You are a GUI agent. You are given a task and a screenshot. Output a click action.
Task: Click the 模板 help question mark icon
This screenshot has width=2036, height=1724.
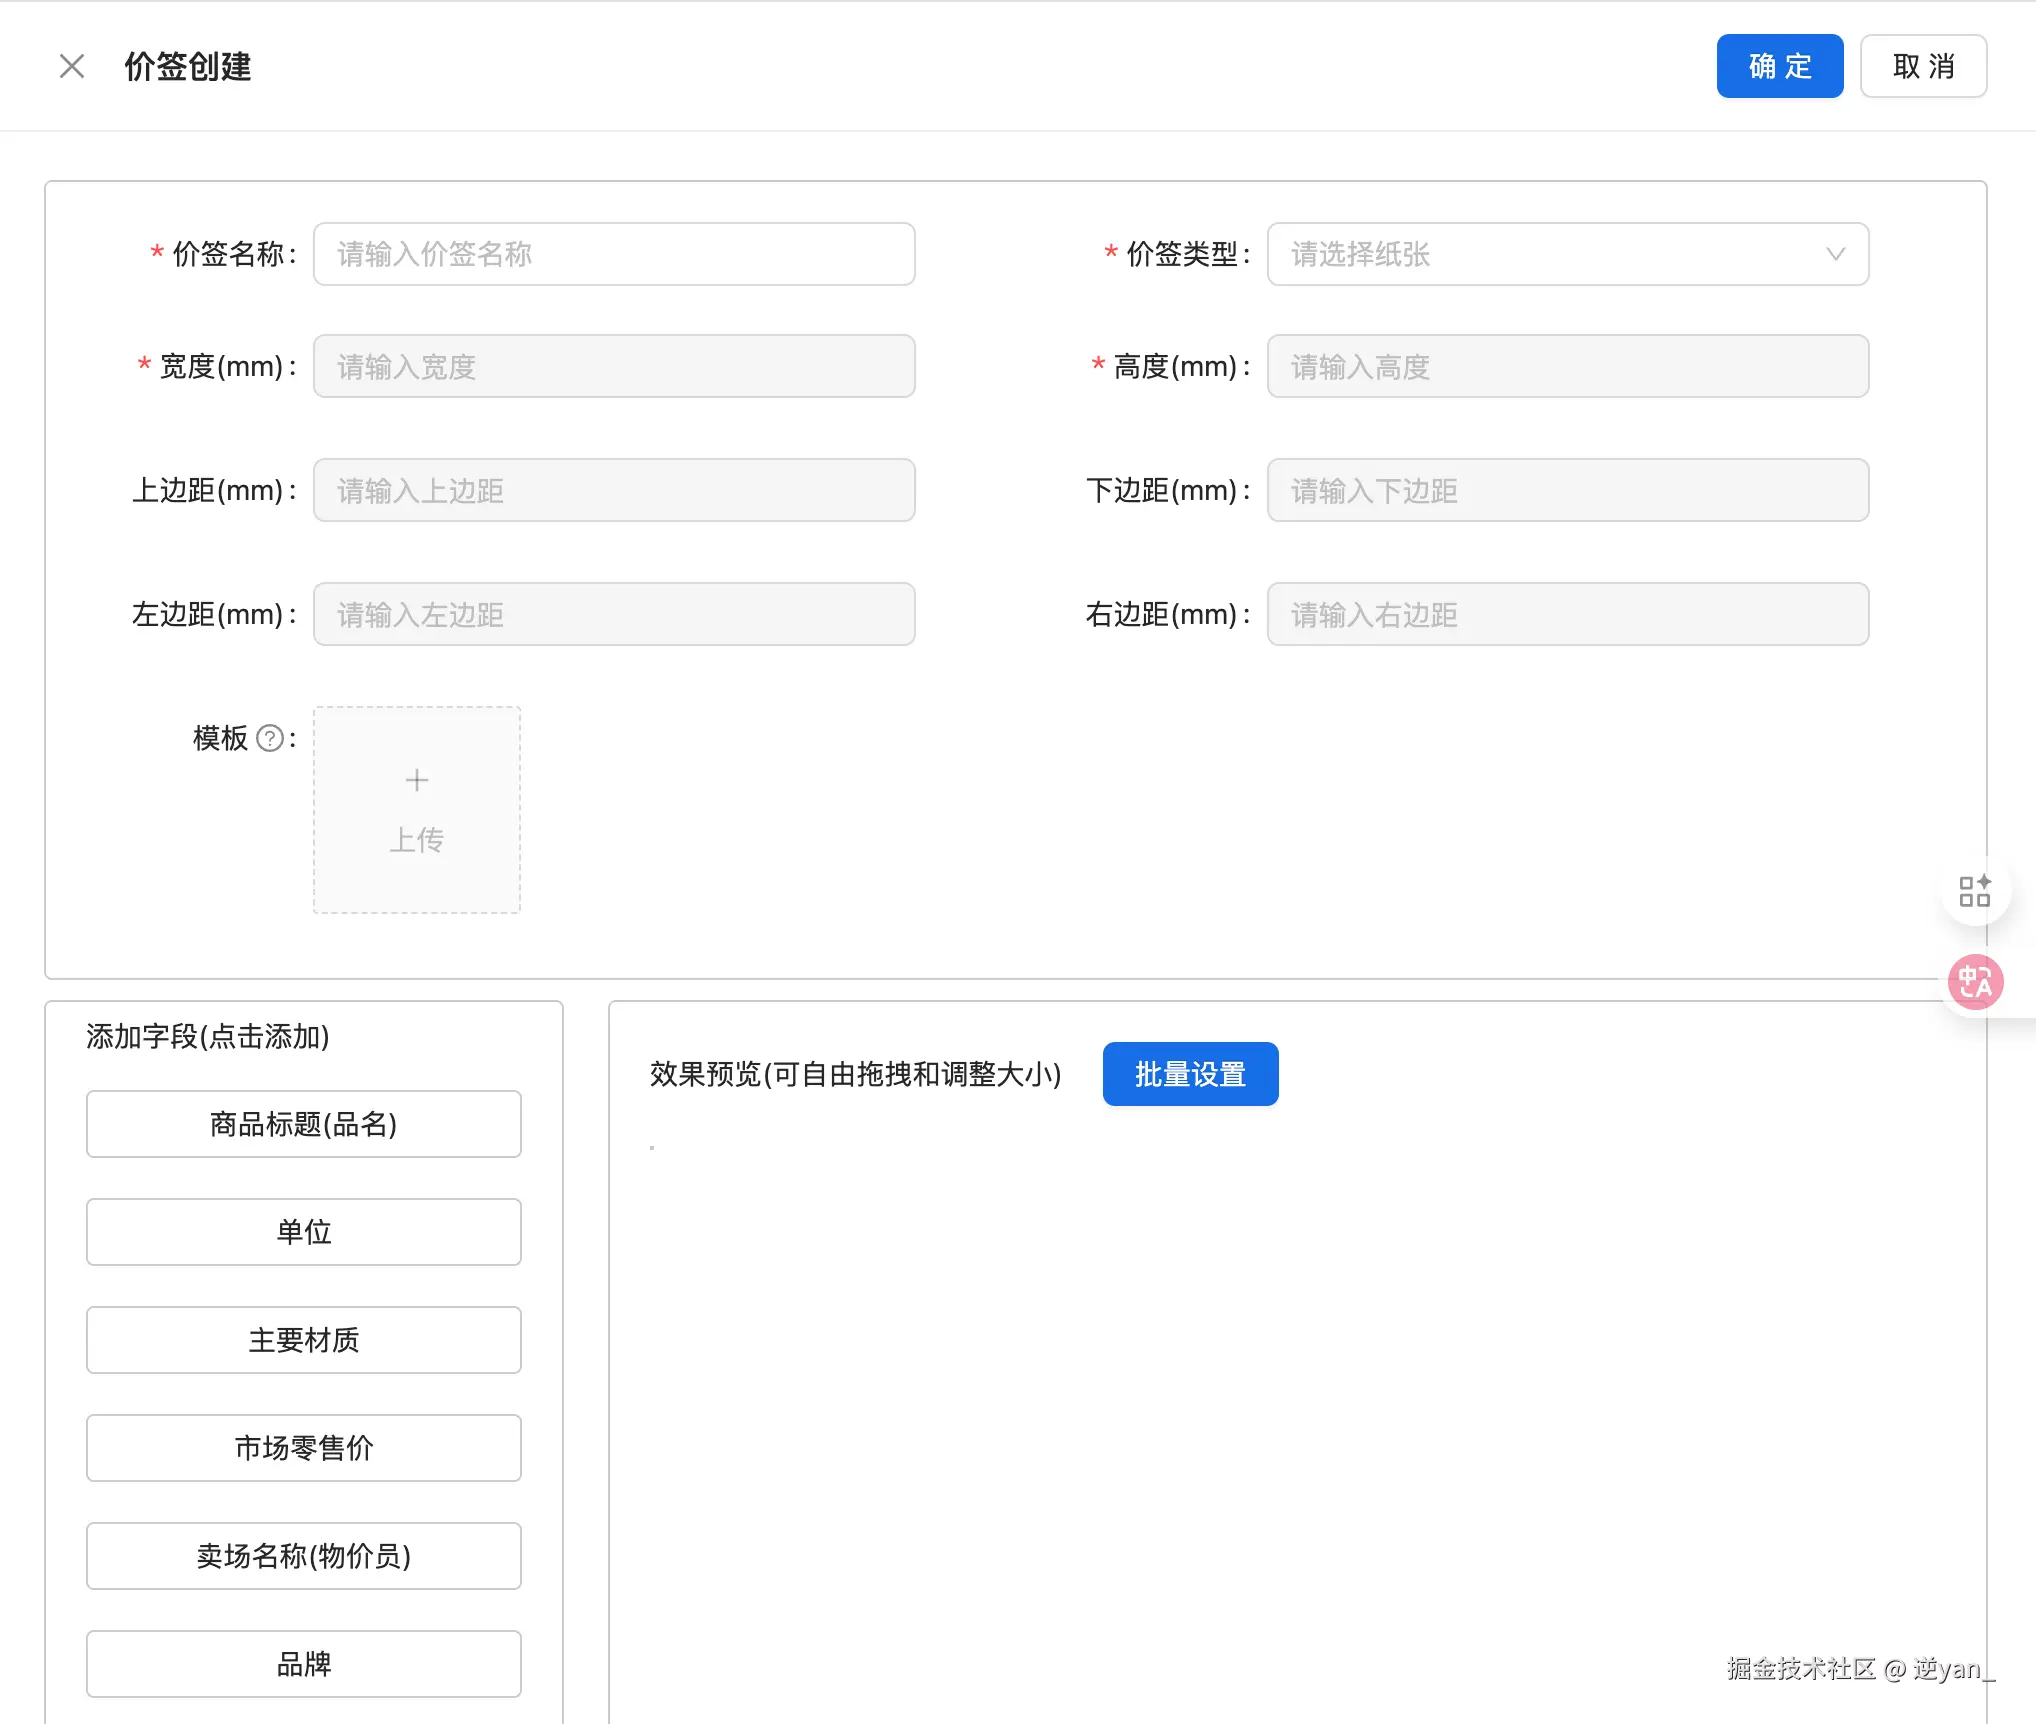click(x=270, y=738)
